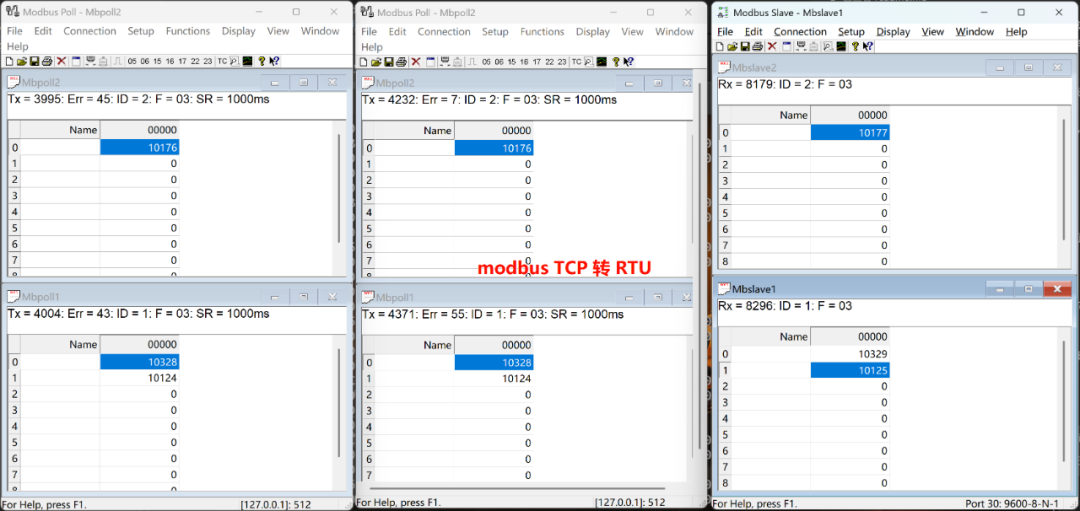The image size is (1080, 511).
Task: Select value 10329 in Mbslave1 table
Action: [850, 354]
